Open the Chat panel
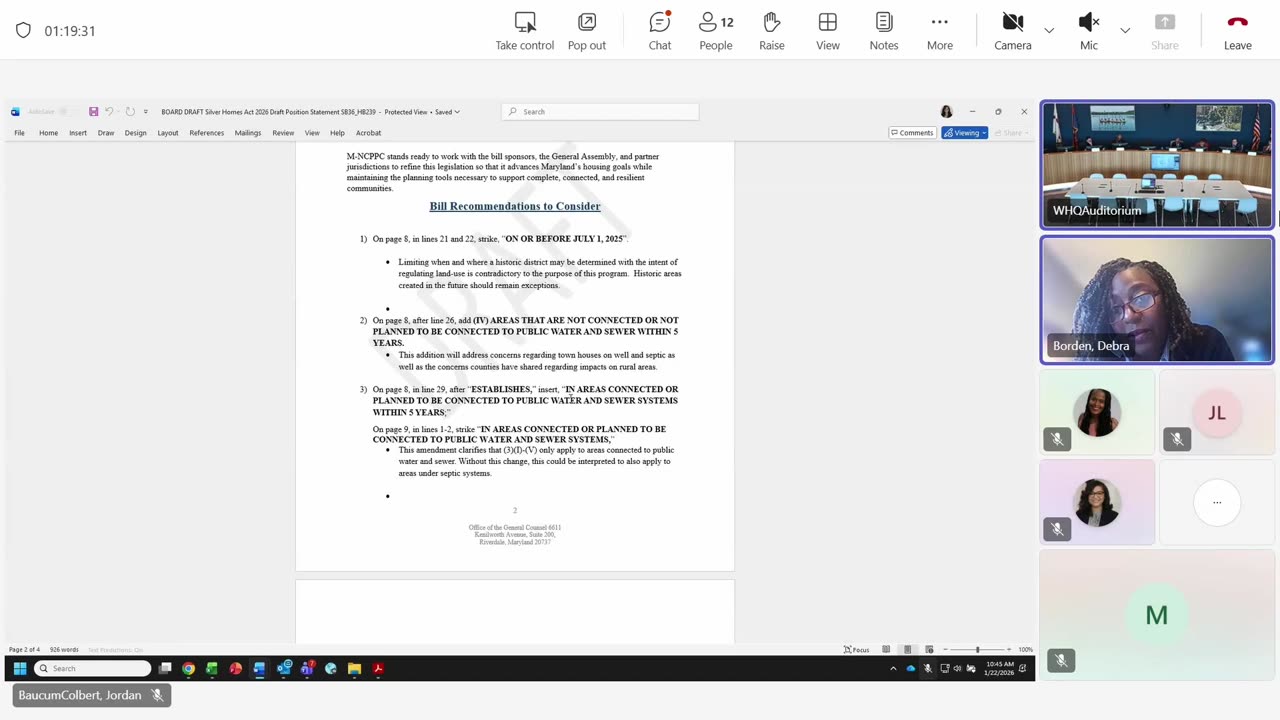 [x=660, y=31]
